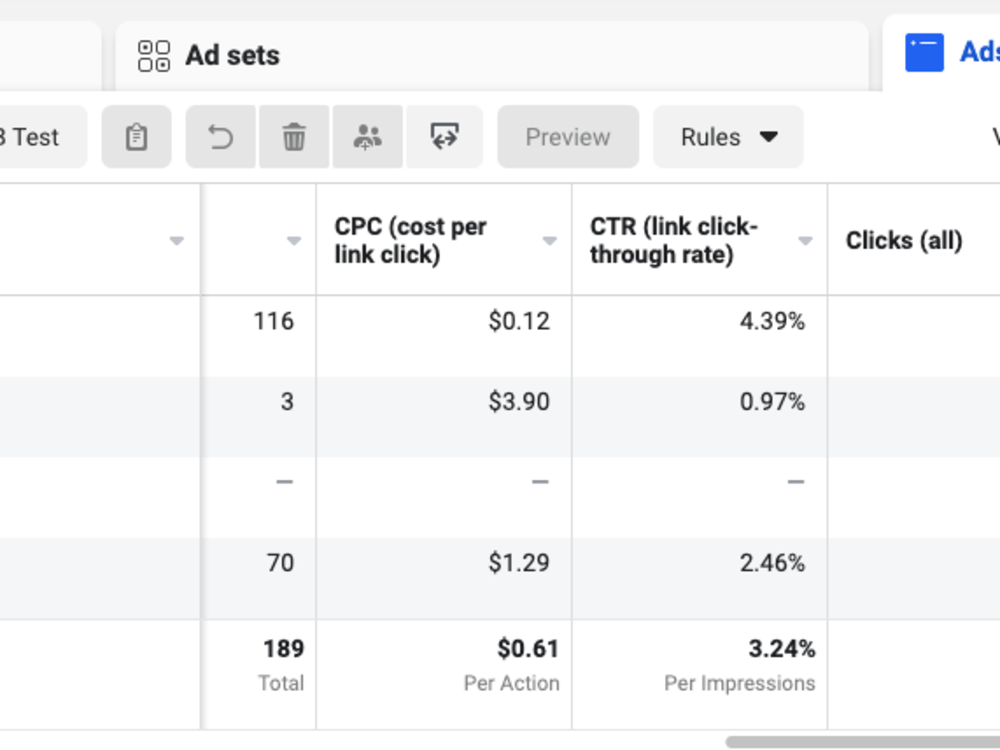Click the Preview button
Image resolution: width=1000 pixels, height=750 pixels.
coord(567,137)
